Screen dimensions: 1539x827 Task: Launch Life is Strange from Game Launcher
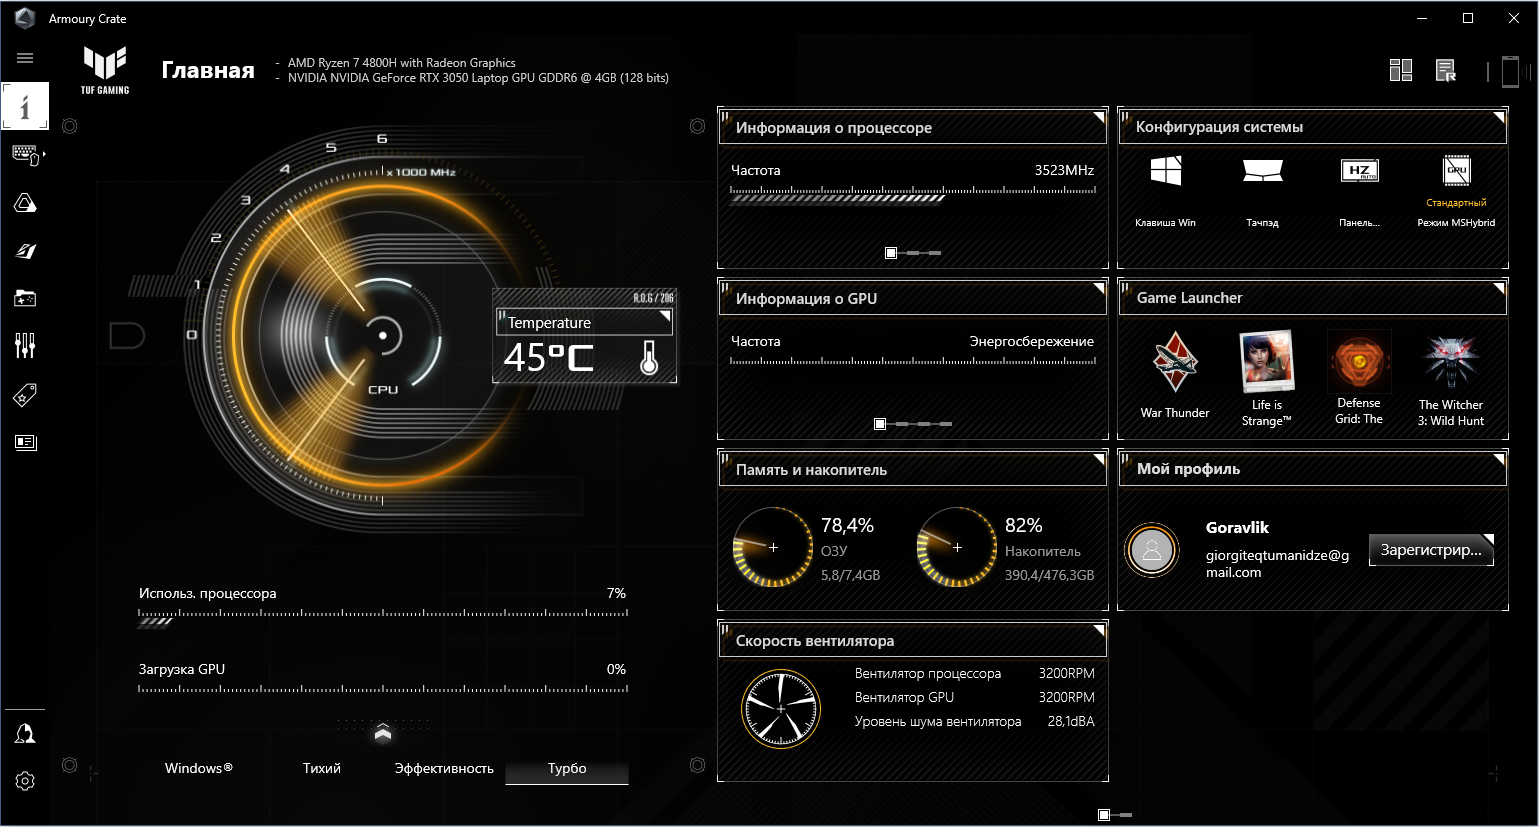point(1266,379)
